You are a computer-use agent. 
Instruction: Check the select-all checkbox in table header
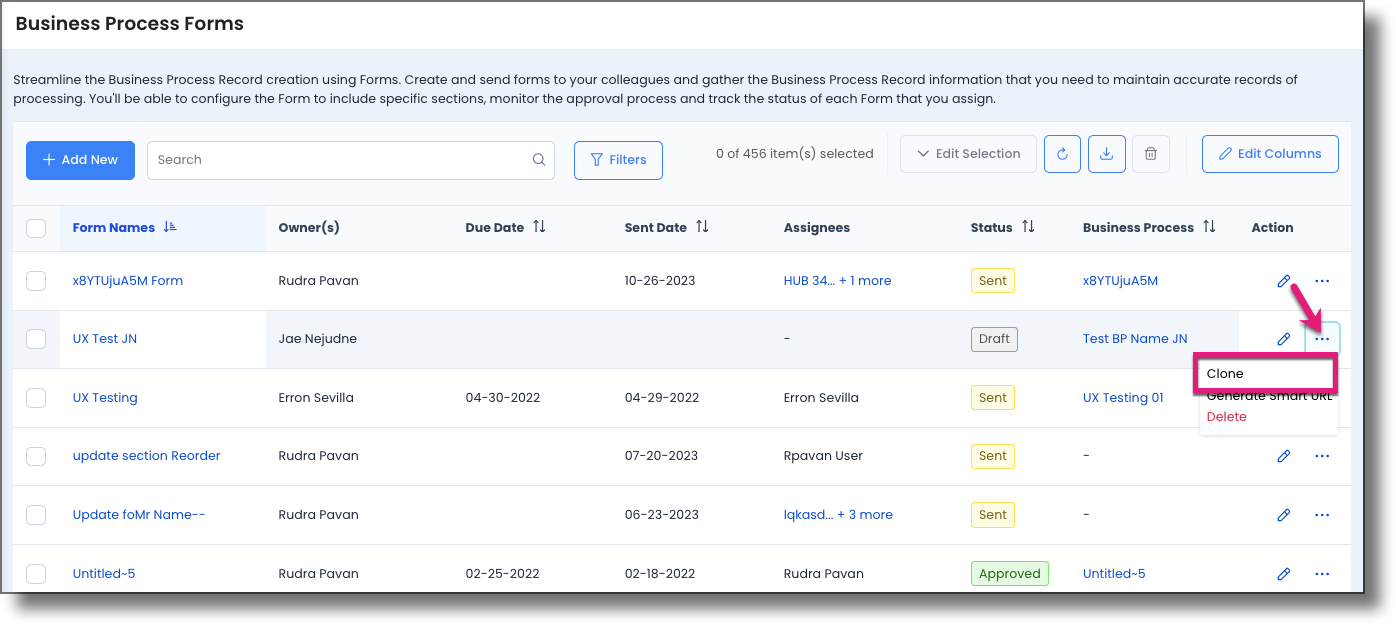pos(36,228)
